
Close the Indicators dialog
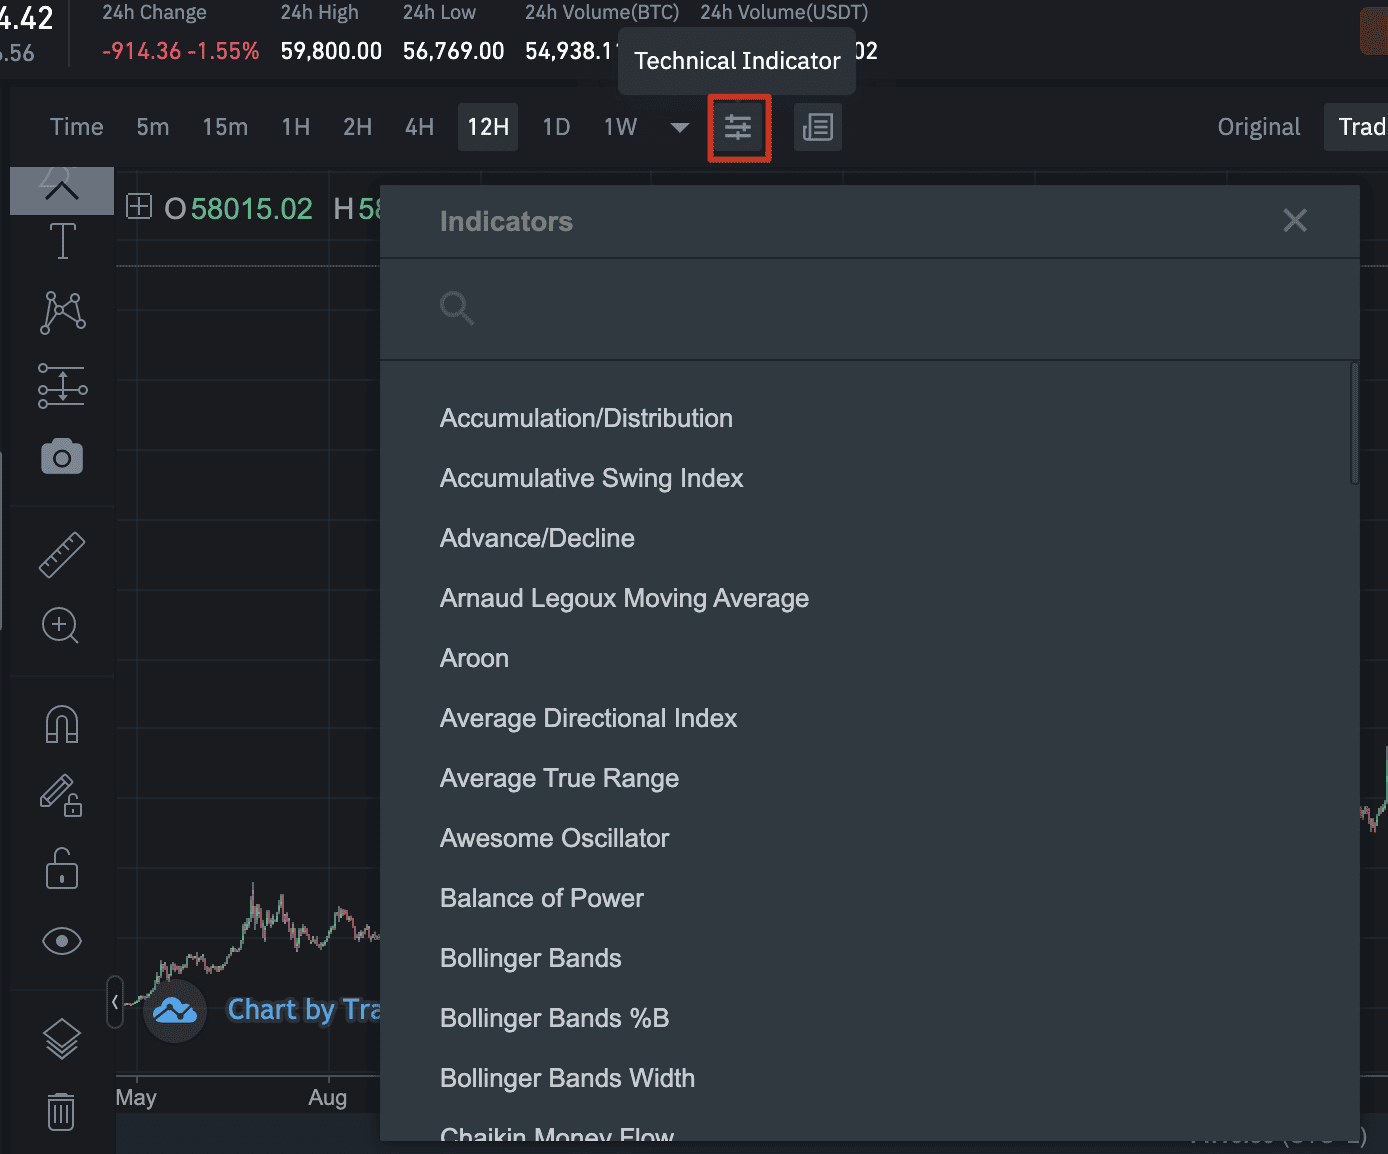click(x=1295, y=220)
